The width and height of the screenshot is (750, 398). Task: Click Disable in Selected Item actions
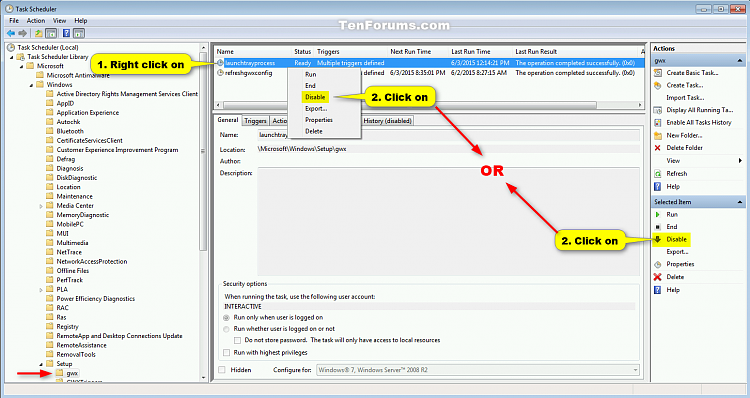[x=676, y=239]
